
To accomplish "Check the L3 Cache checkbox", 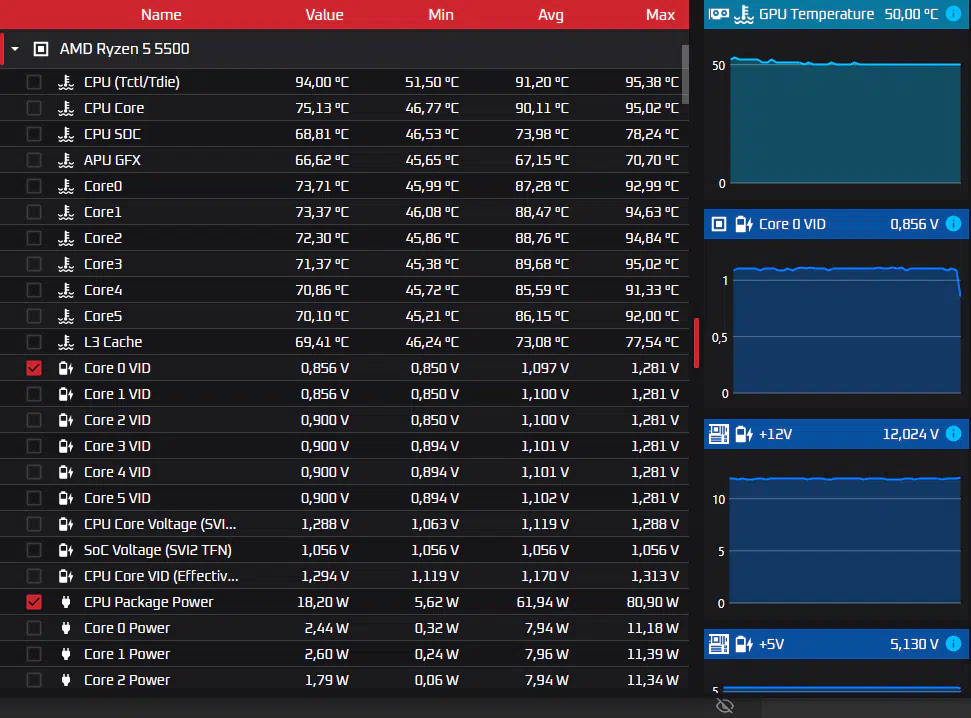I will coord(34,342).
